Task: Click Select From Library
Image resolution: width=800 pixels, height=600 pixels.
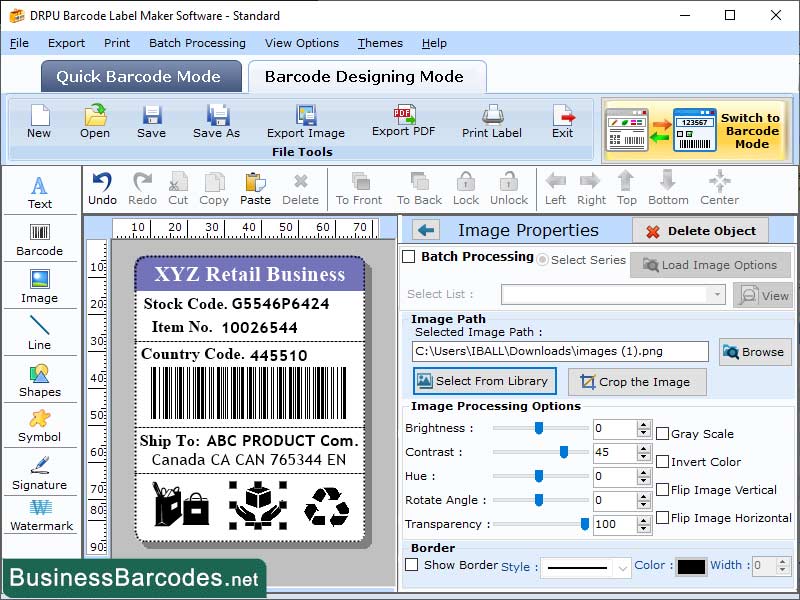Action: [484, 381]
